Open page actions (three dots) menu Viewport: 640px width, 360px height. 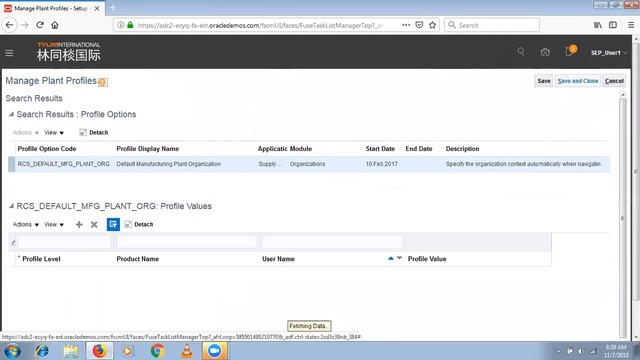(406, 25)
